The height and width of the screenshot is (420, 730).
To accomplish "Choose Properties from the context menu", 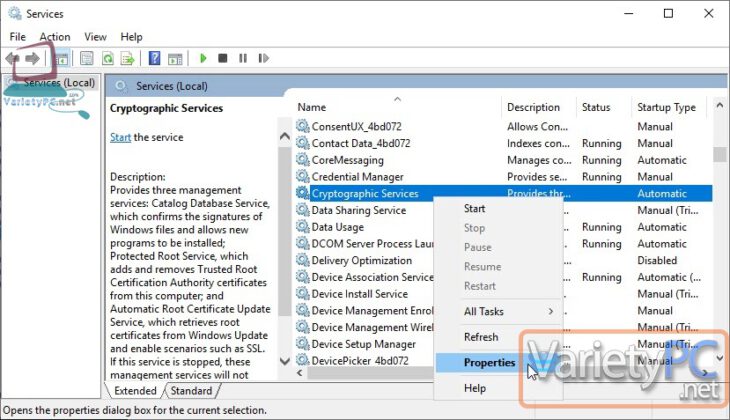I will pyautogui.click(x=489, y=362).
